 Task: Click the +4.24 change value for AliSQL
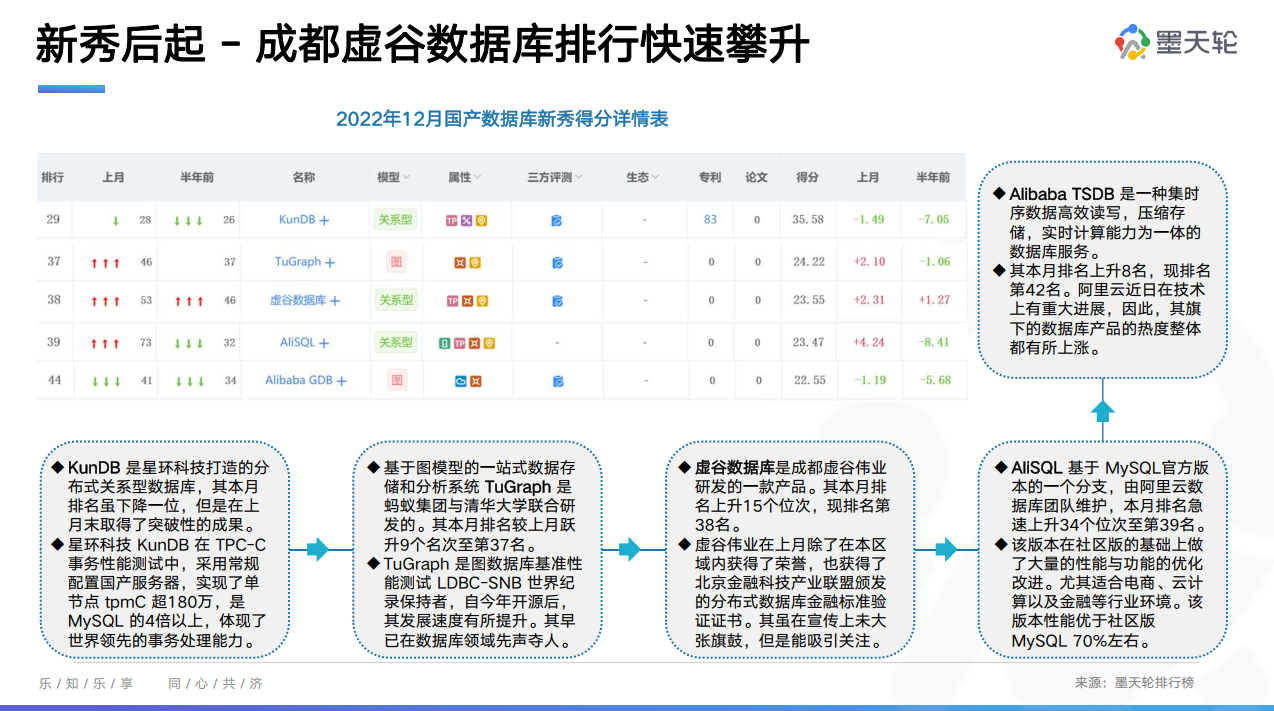[868, 342]
